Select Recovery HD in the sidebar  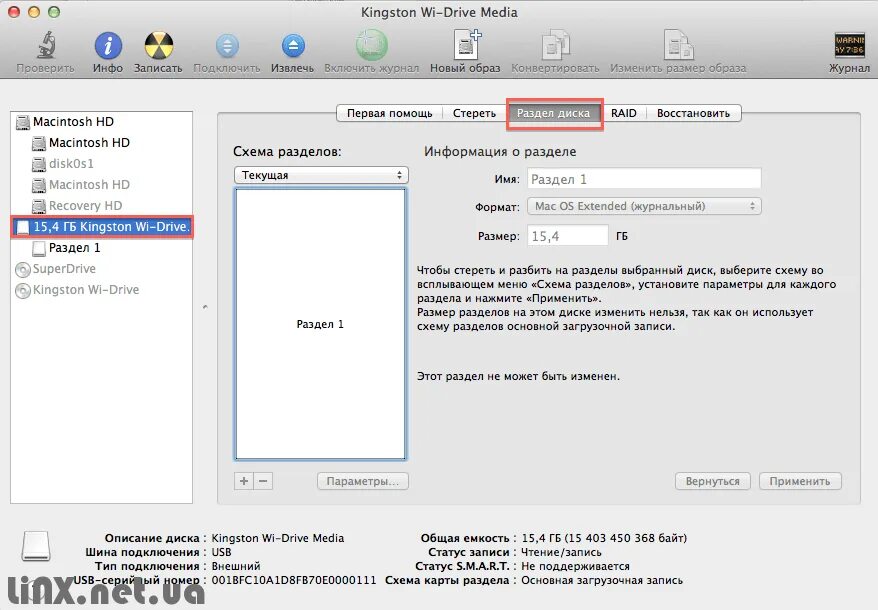(x=101, y=206)
